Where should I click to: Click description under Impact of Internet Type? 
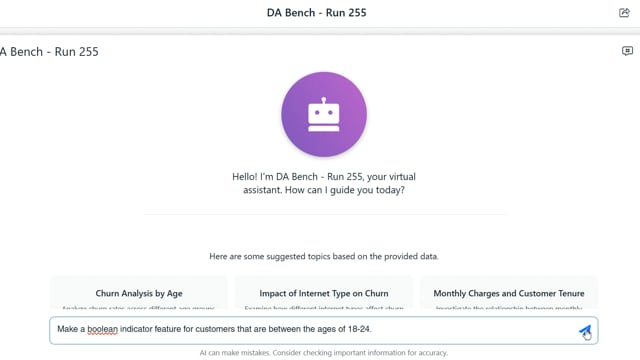pyautogui.click(x=324, y=308)
